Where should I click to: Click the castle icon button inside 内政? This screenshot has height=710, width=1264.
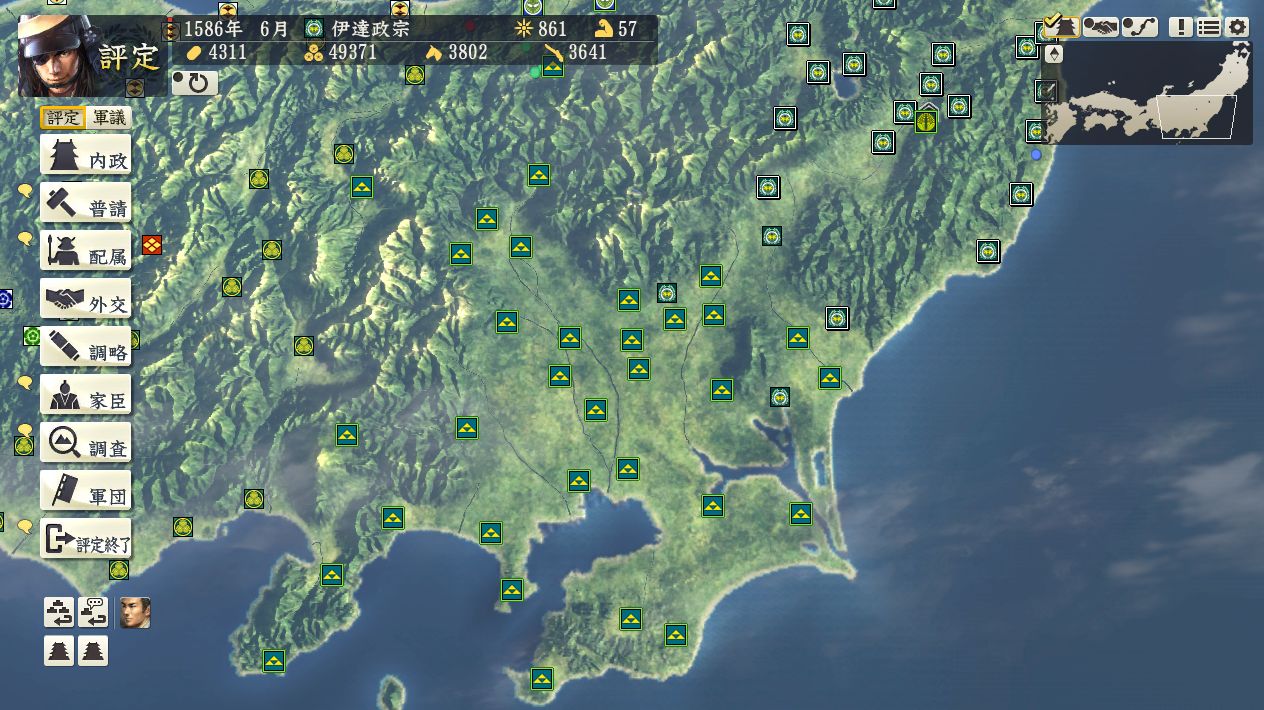(65, 156)
